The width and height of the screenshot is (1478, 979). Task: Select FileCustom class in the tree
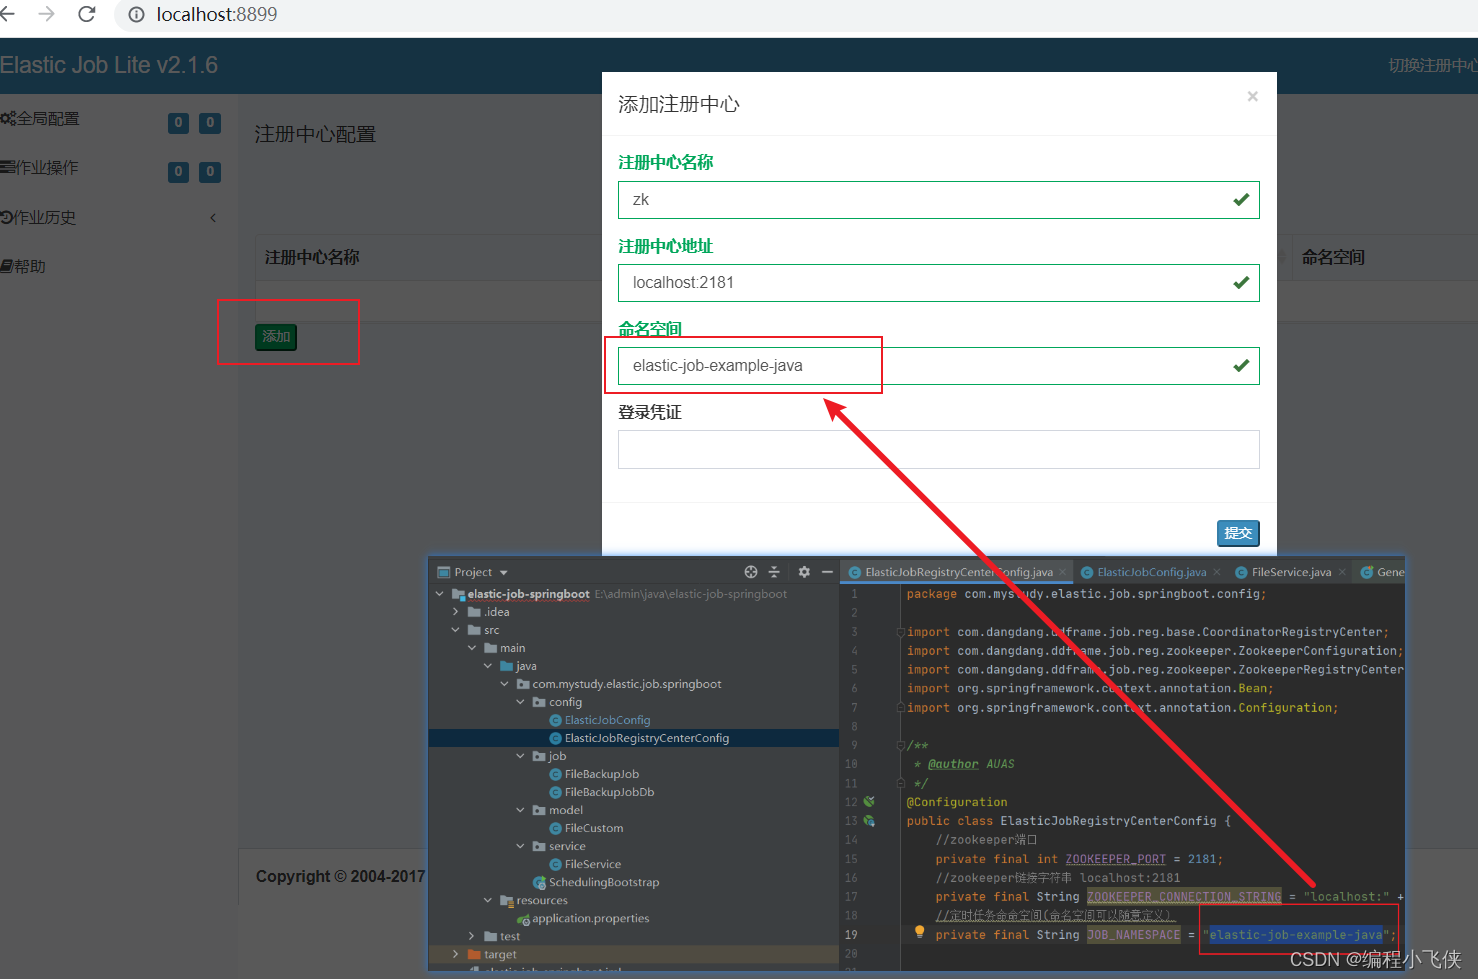point(593,828)
